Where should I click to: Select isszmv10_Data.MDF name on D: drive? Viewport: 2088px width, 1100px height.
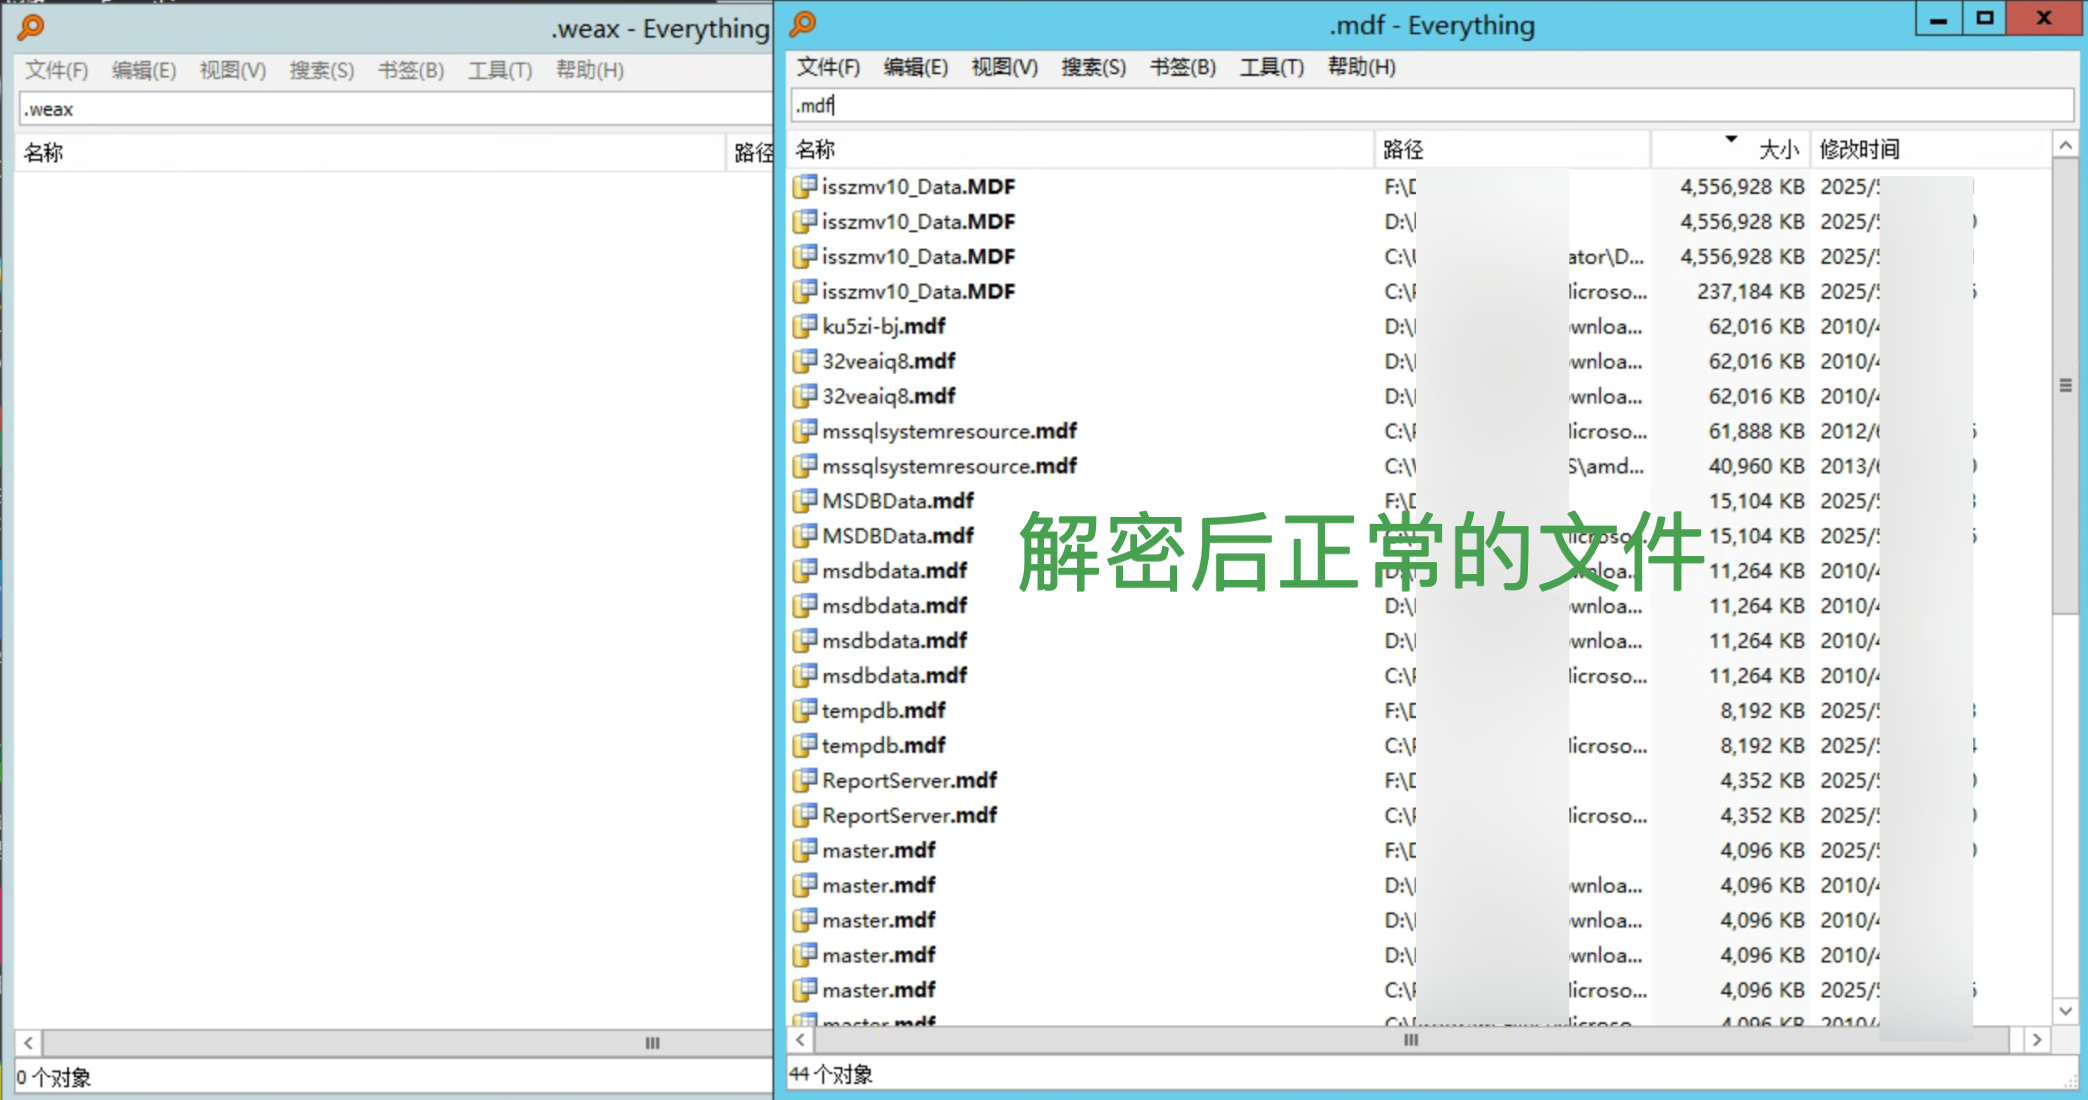click(918, 221)
